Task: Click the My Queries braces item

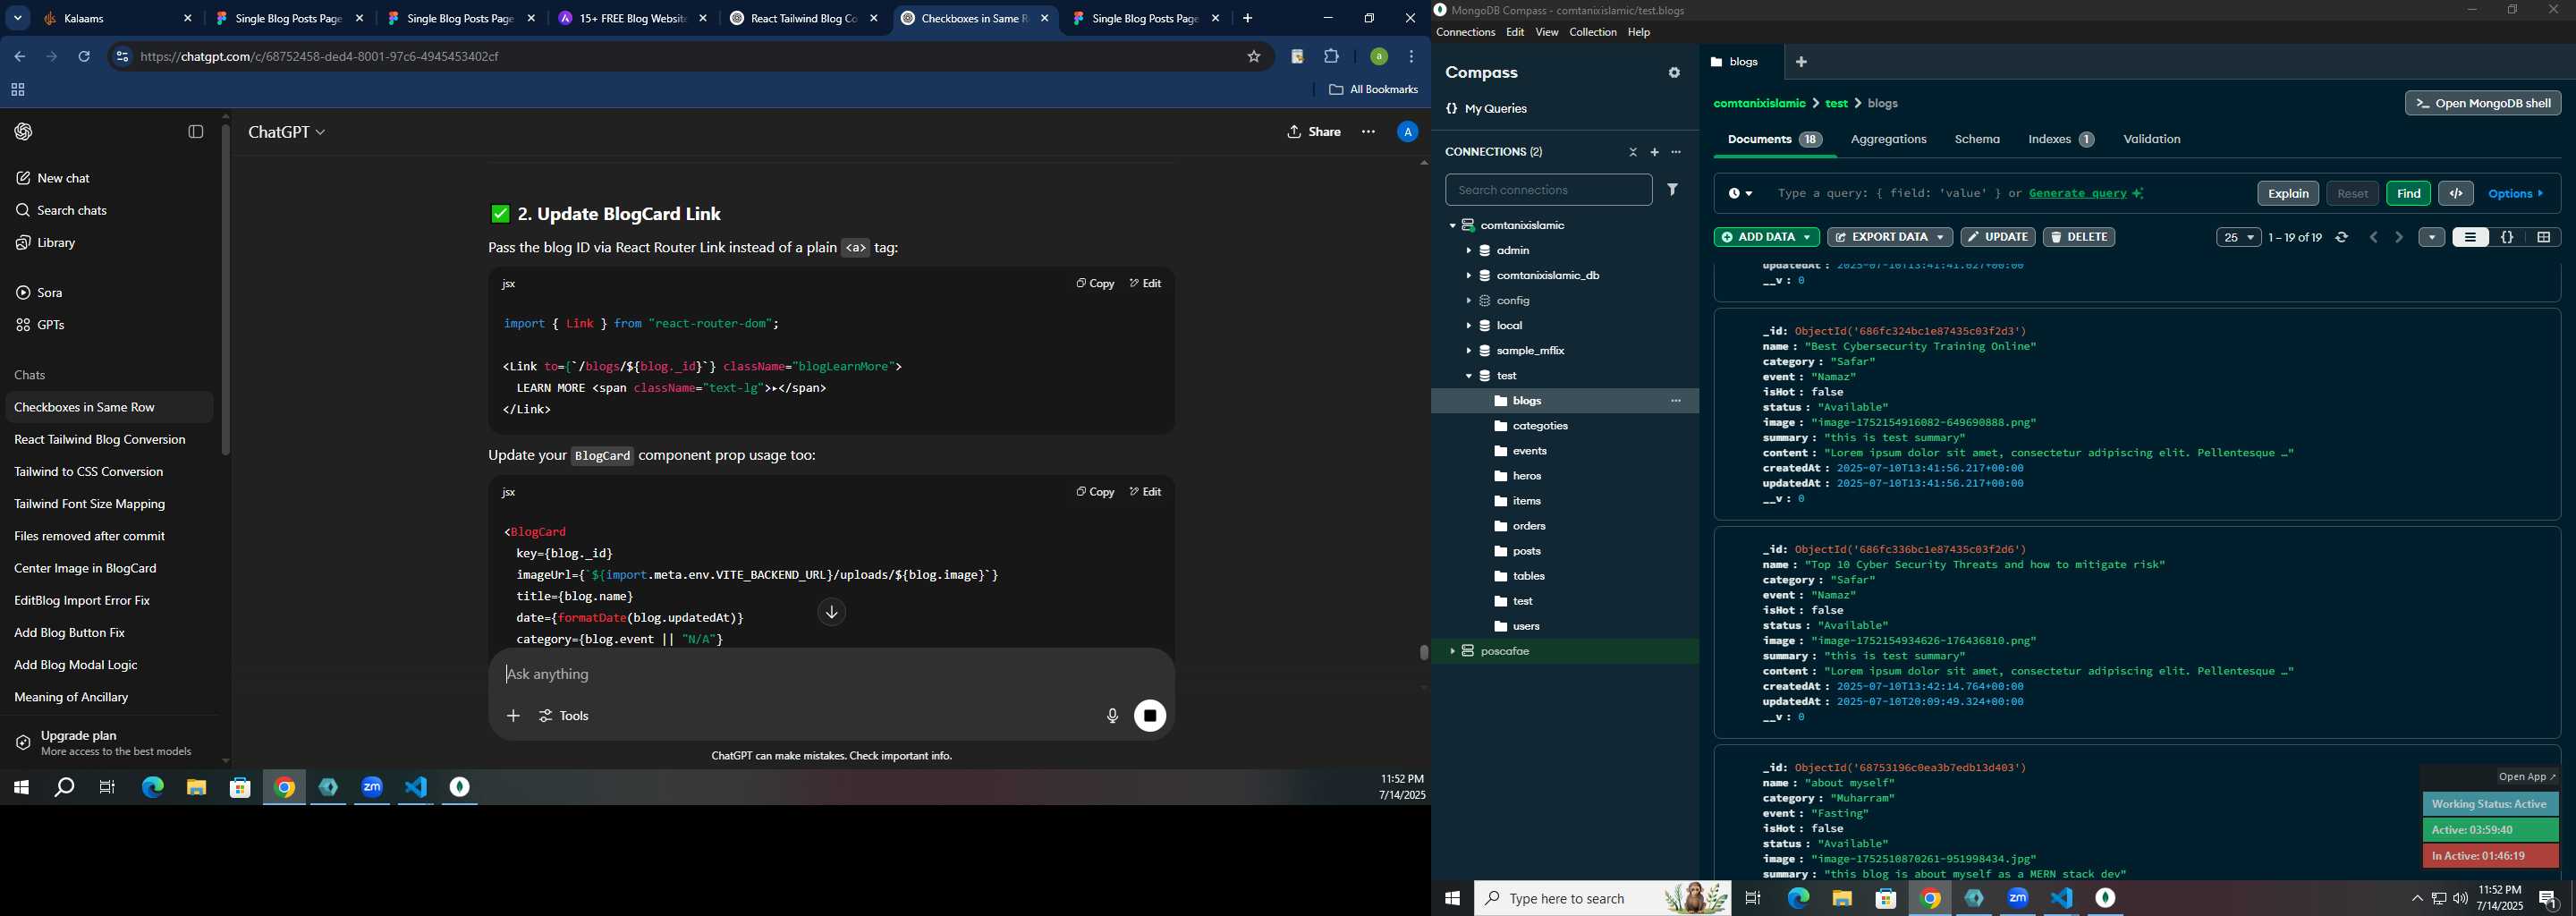Action: (1488, 109)
